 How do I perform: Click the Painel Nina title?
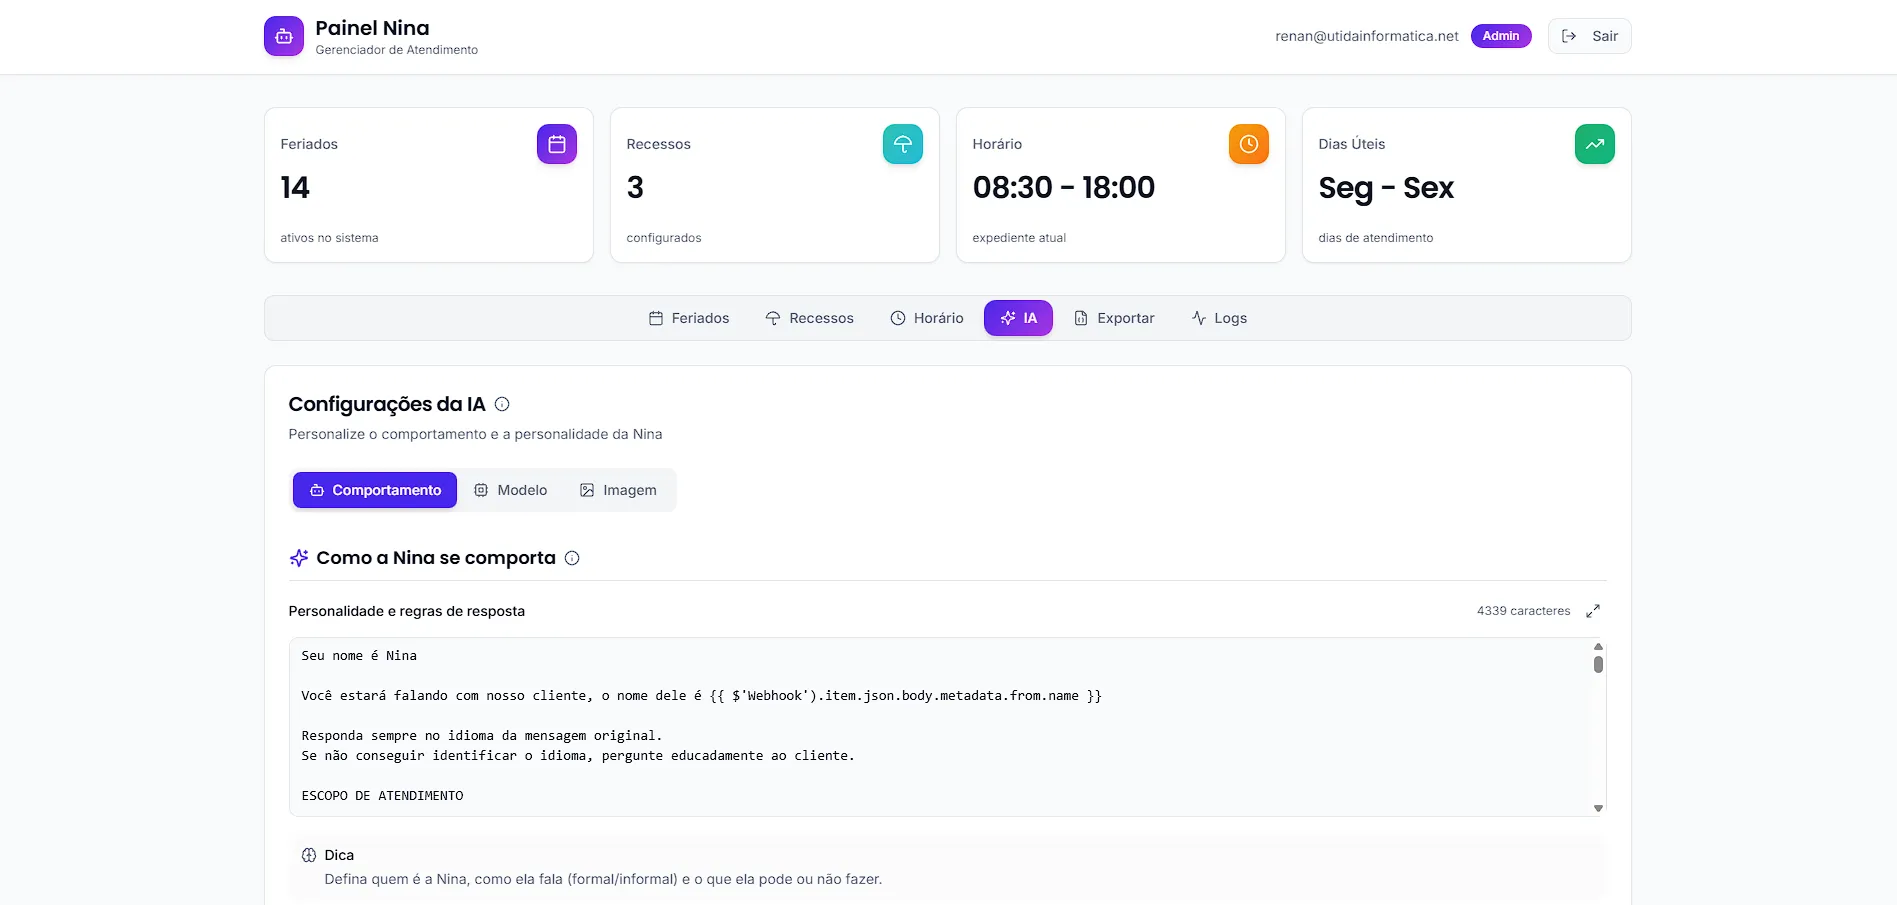372,28
